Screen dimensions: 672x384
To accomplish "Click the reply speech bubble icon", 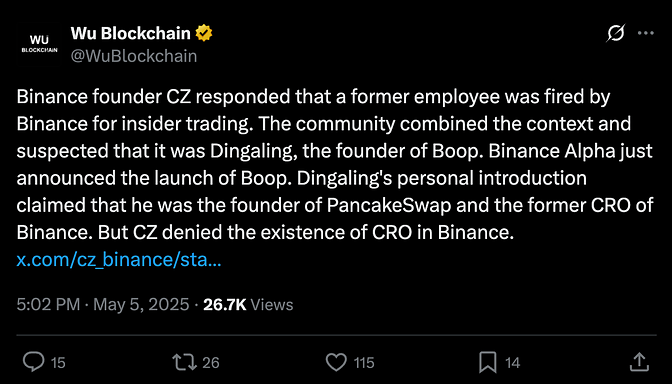I will 33,362.
